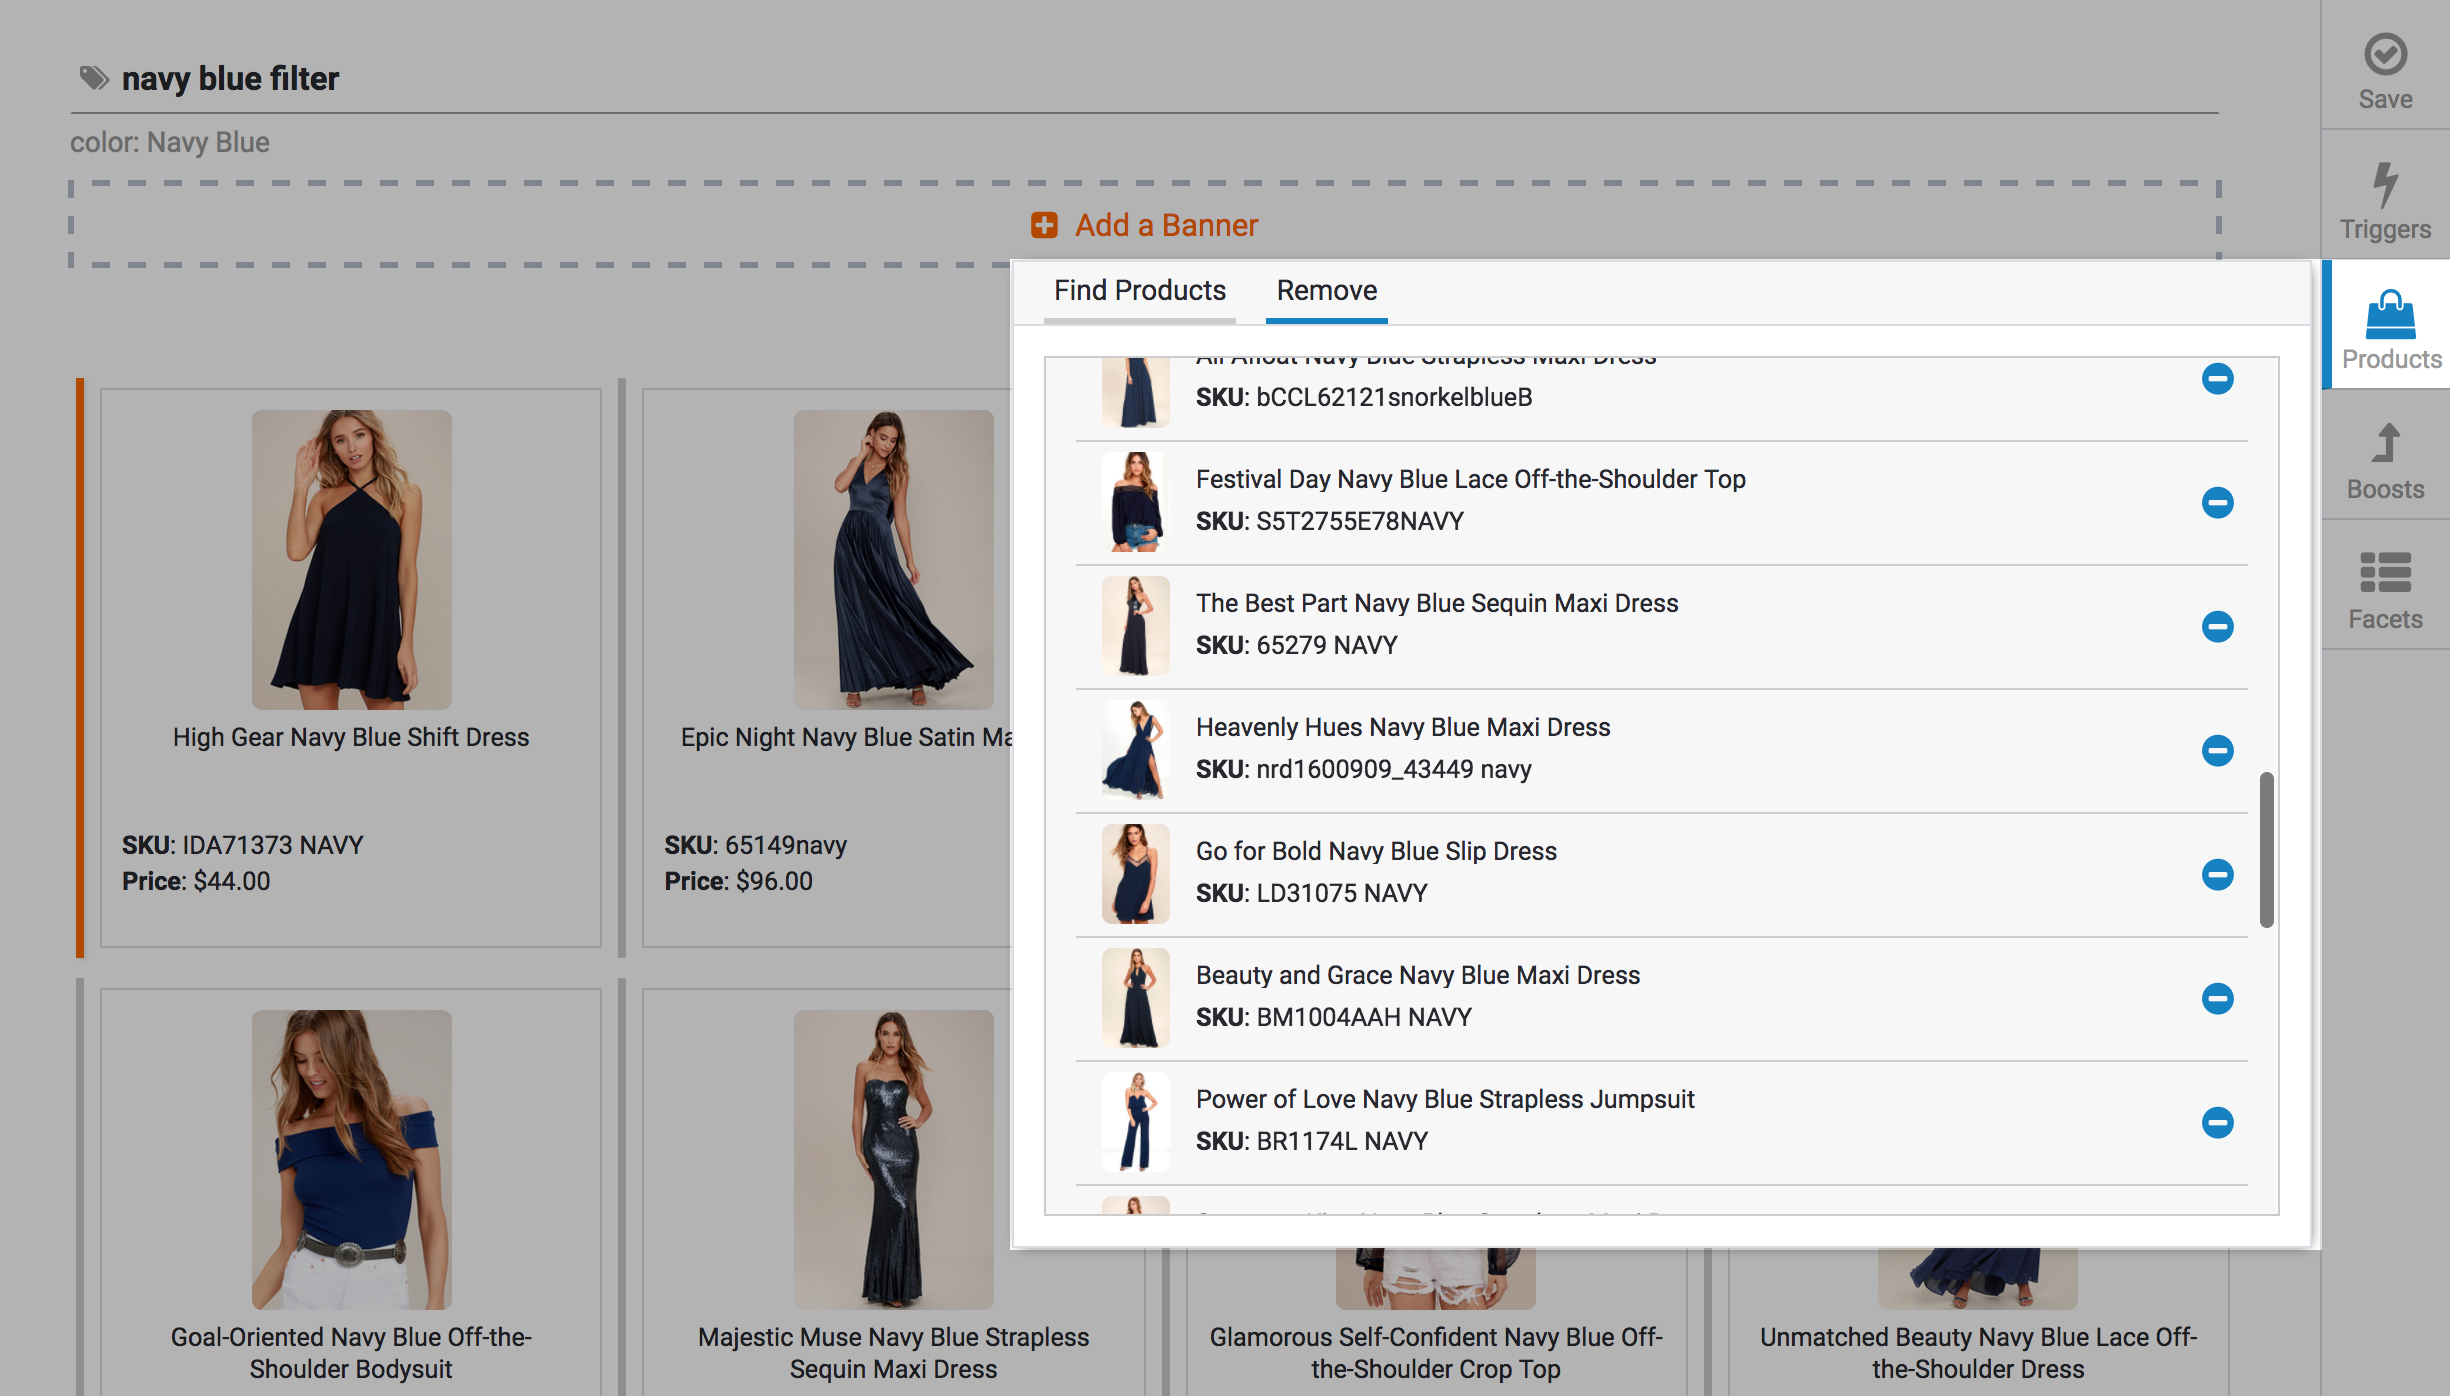Select the Products shopping bag icon
Screen dimensions: 2450x1396
coord(2390,315)
